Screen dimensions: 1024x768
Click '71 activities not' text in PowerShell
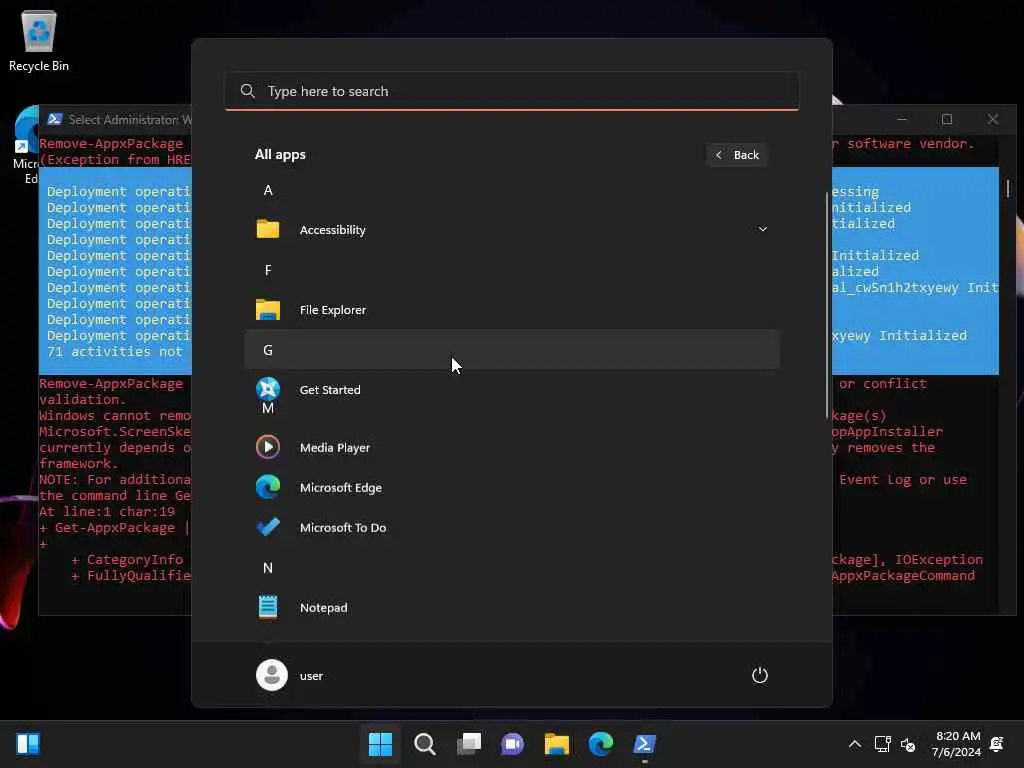[115, 351]
